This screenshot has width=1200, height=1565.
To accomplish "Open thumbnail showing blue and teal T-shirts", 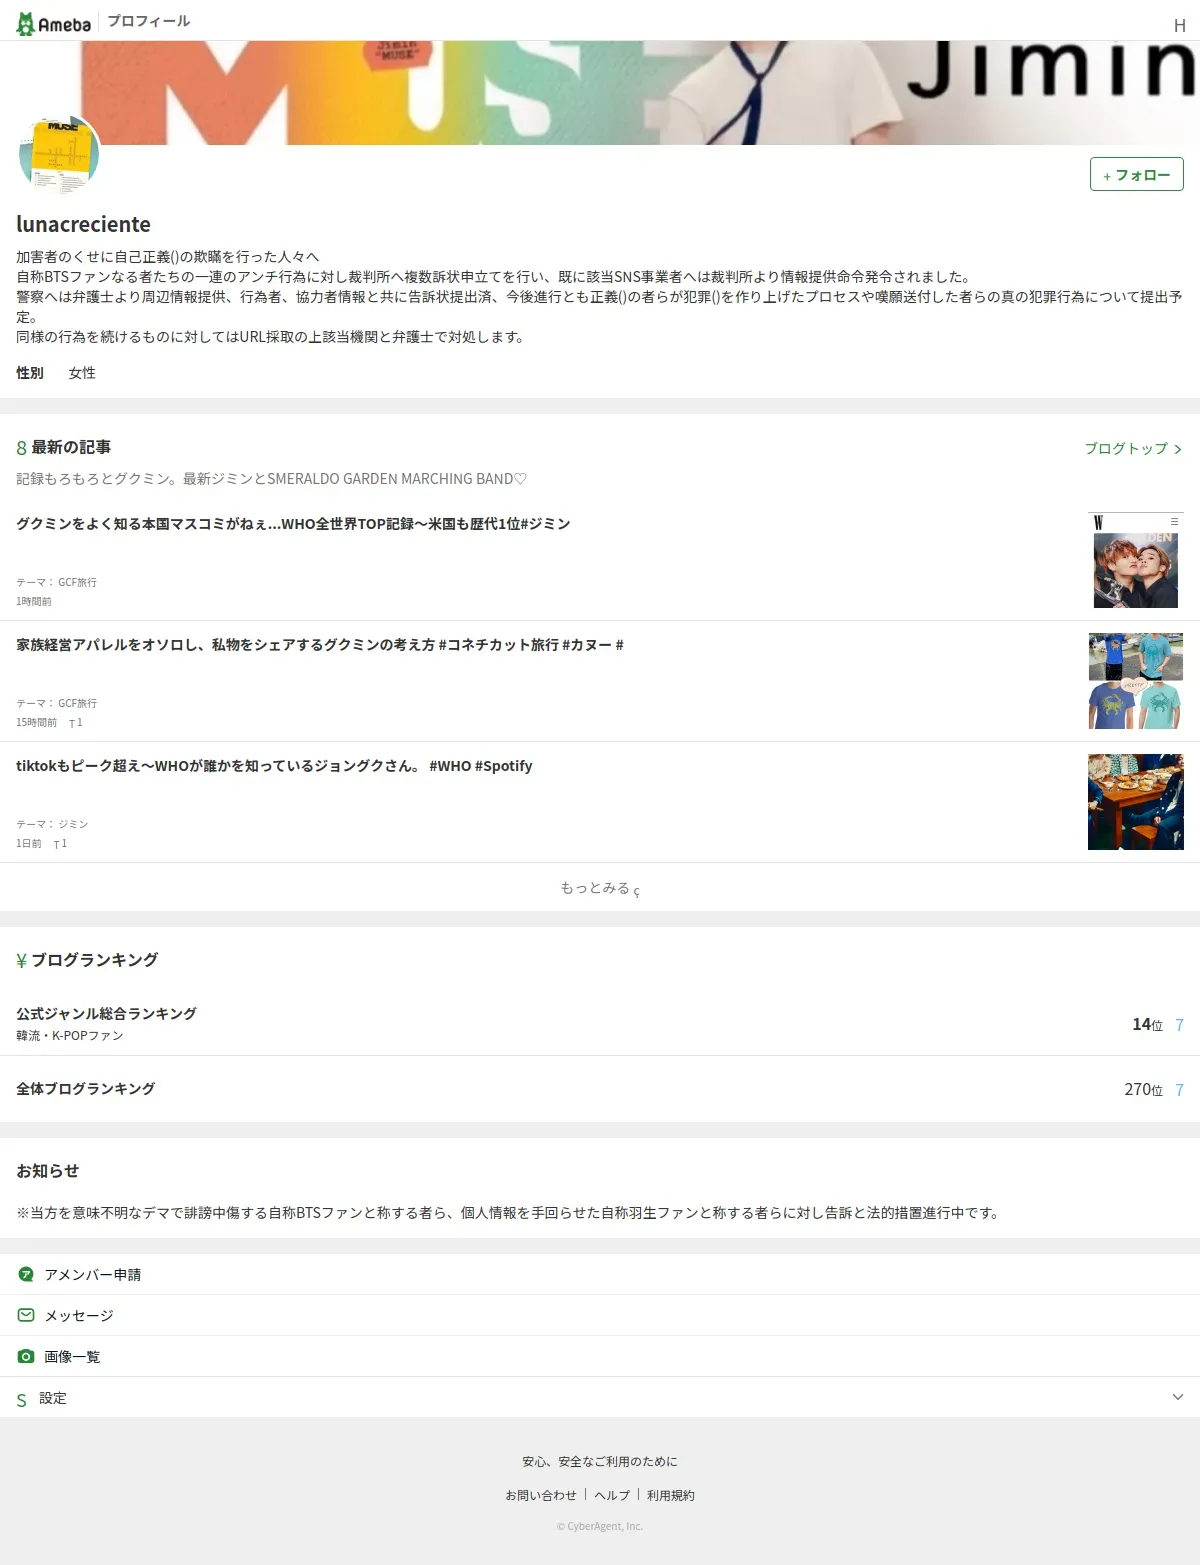I will point(1136,681).
